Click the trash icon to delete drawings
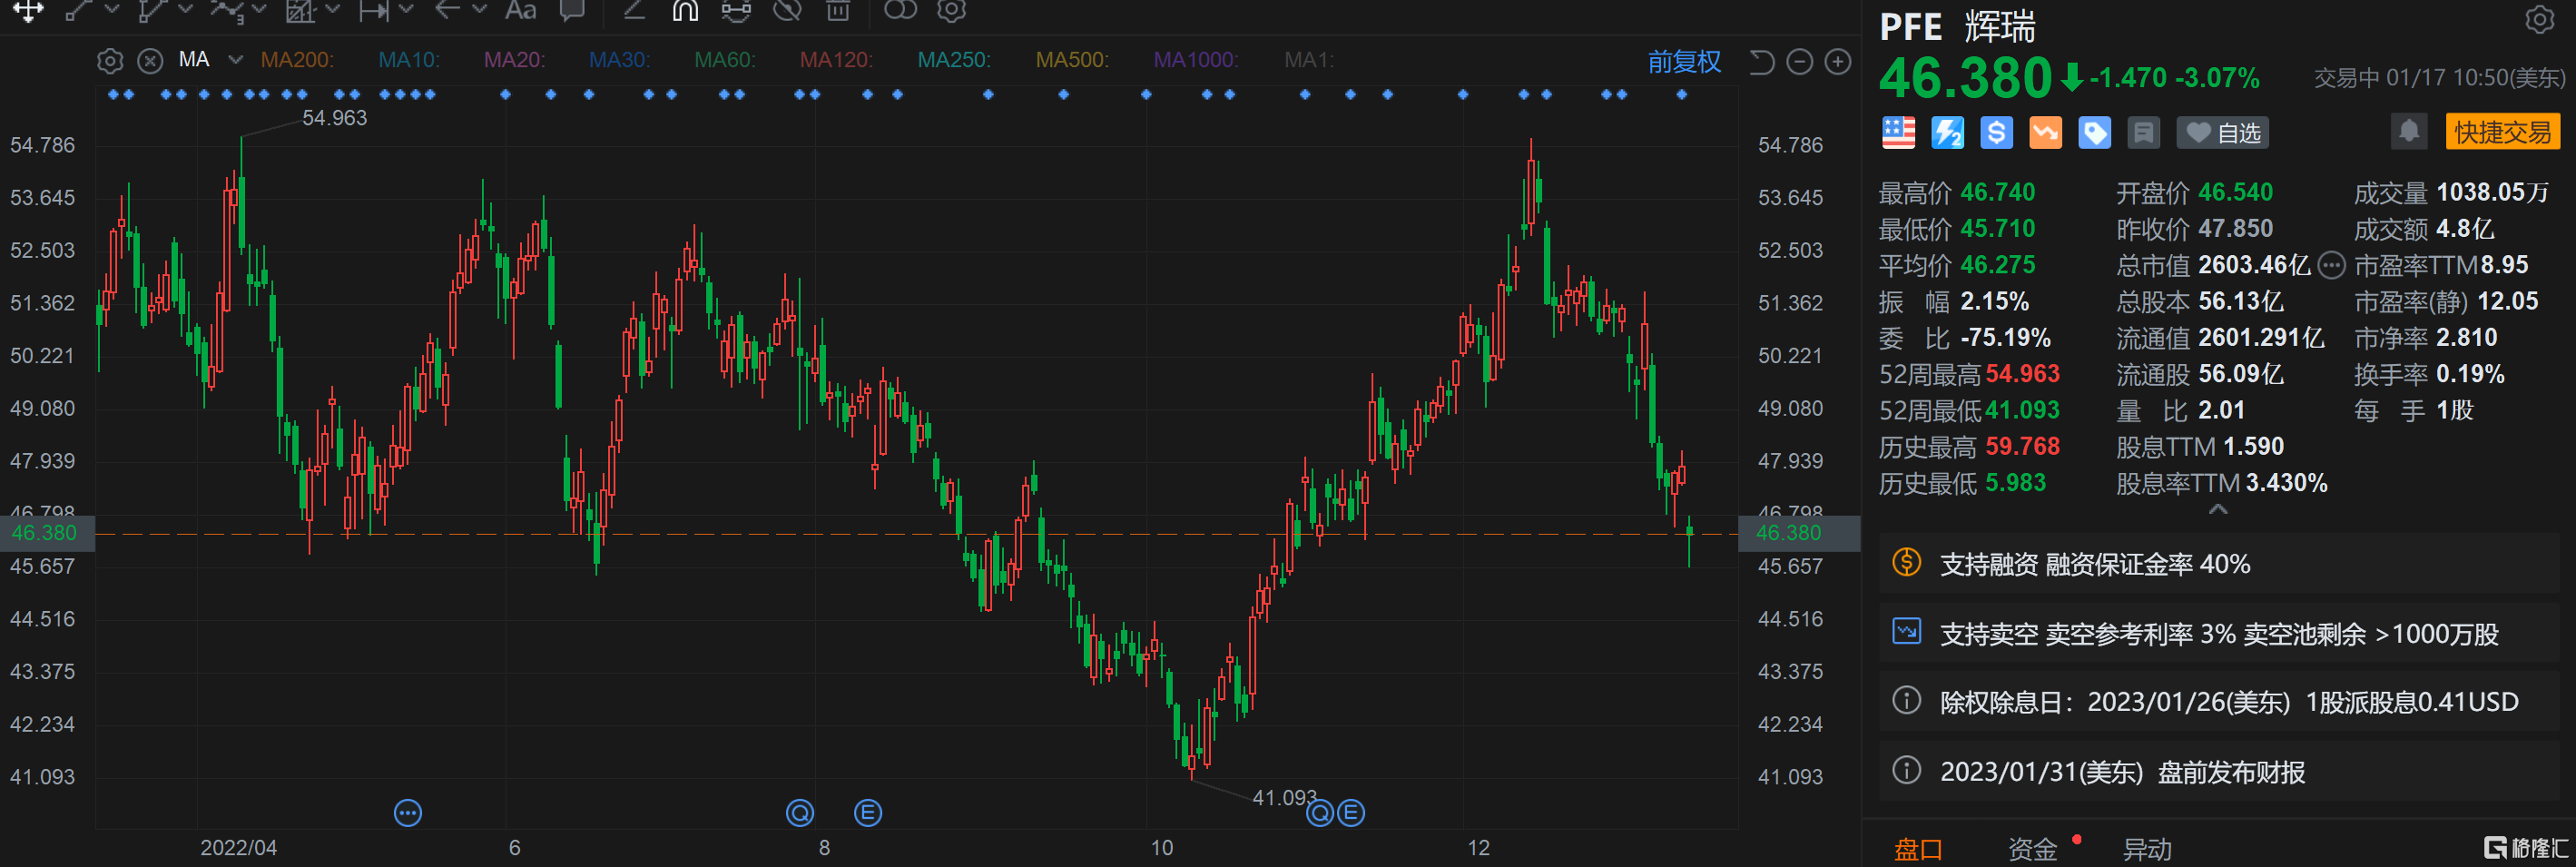The image size is (2576, 867). [838, 11]
